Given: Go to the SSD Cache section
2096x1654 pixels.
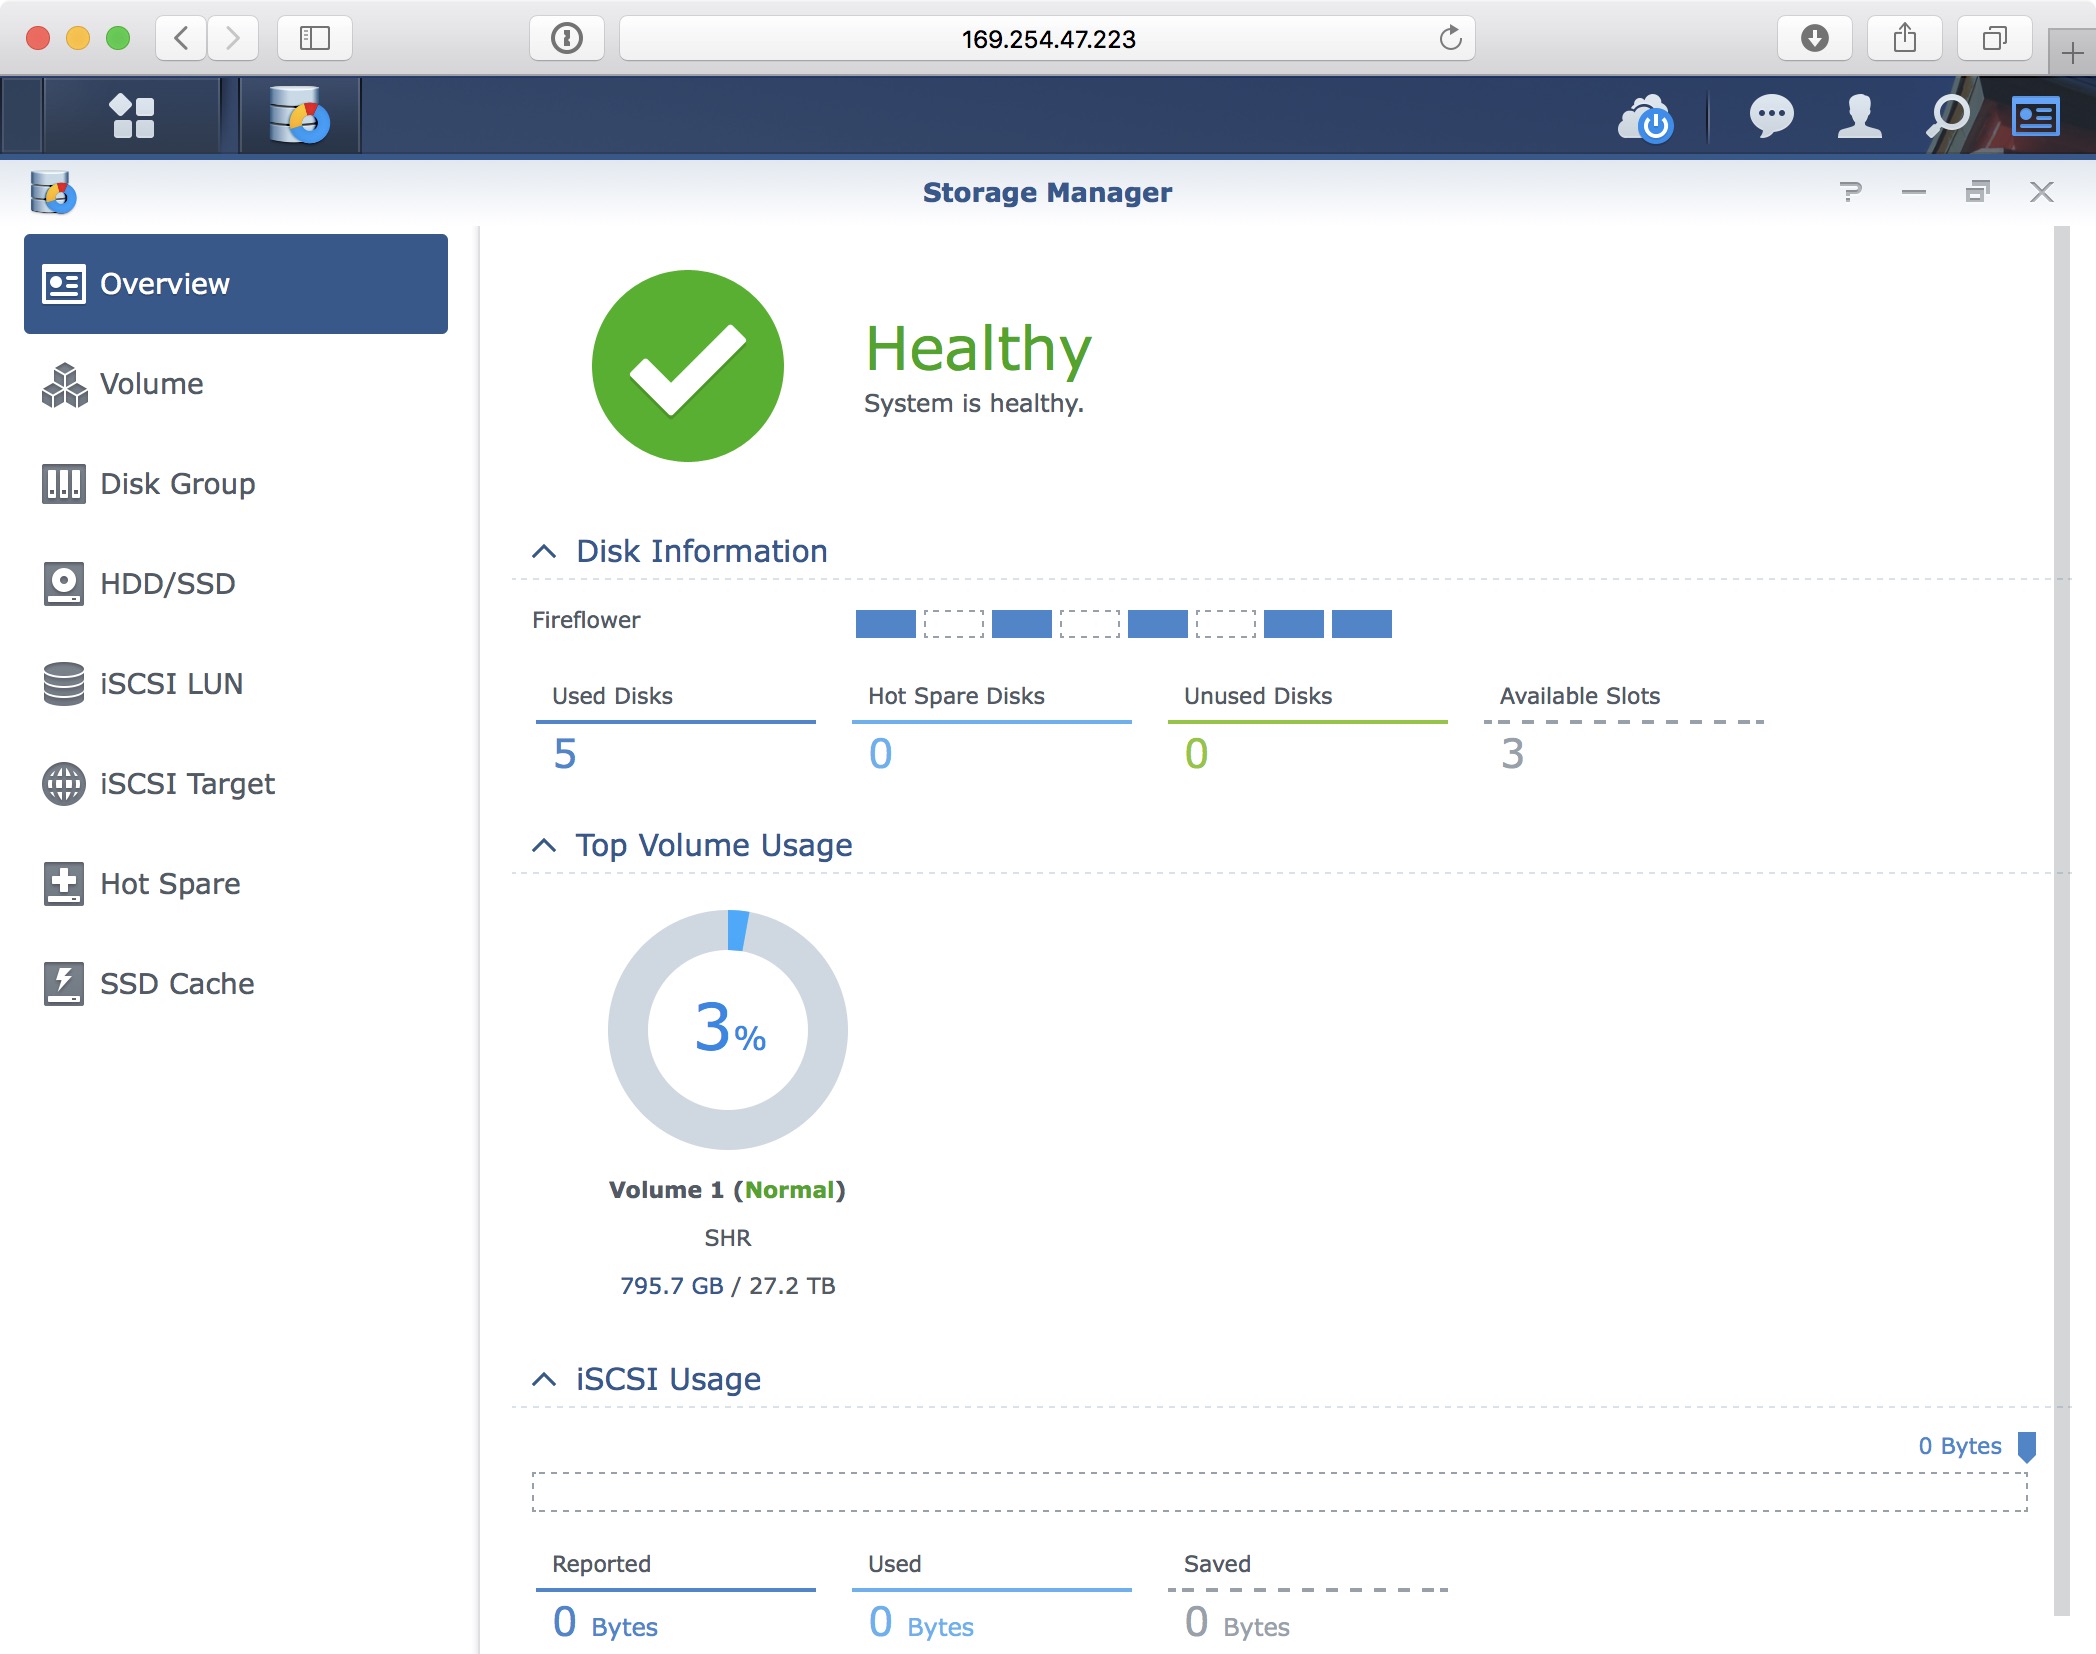Looking at the screenshot, I should pyautogui.click(x=177, y=984).
